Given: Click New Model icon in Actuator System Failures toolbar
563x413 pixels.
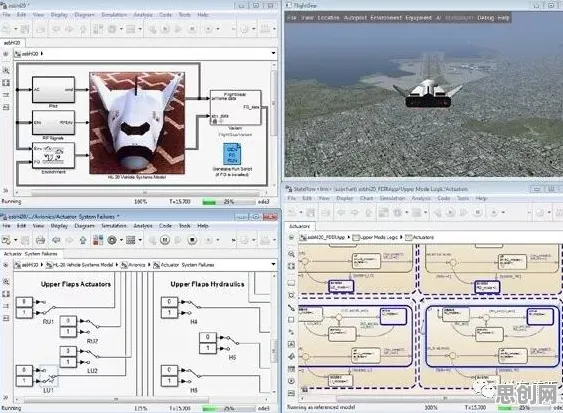Looking at the screenshot, I should [x=6, y=240].
